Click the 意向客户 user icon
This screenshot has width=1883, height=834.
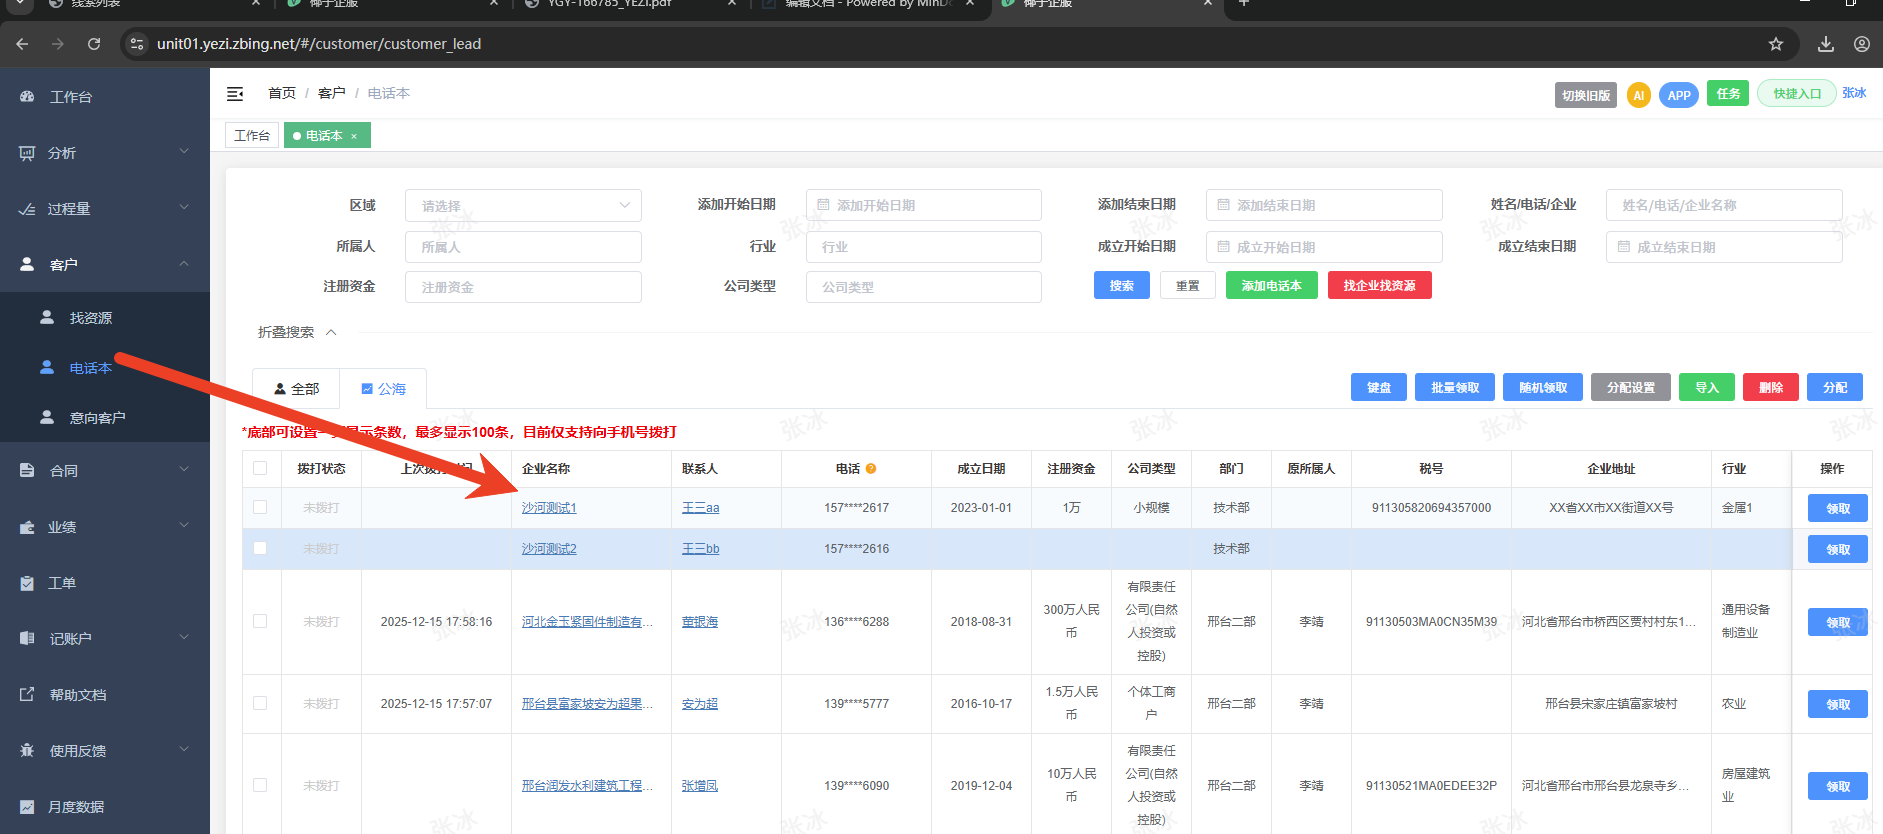pos(47,417)
